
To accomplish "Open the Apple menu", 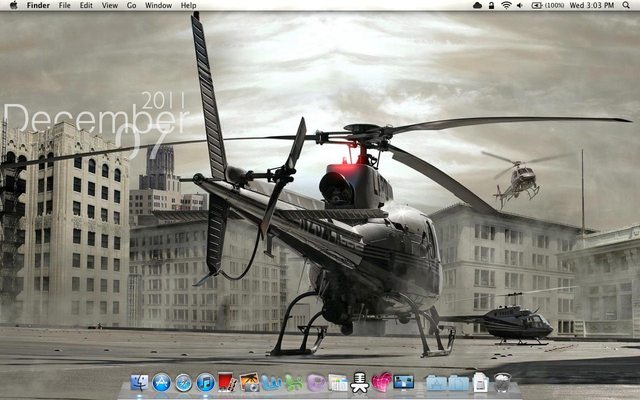I will point(13,5).
